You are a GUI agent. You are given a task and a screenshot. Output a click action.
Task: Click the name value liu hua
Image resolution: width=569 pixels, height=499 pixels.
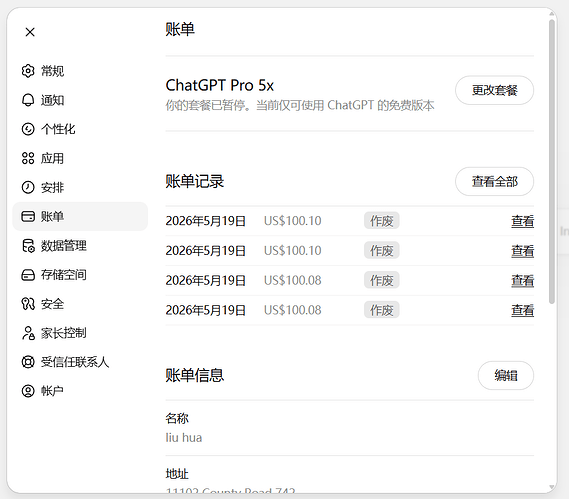point(184,438)
